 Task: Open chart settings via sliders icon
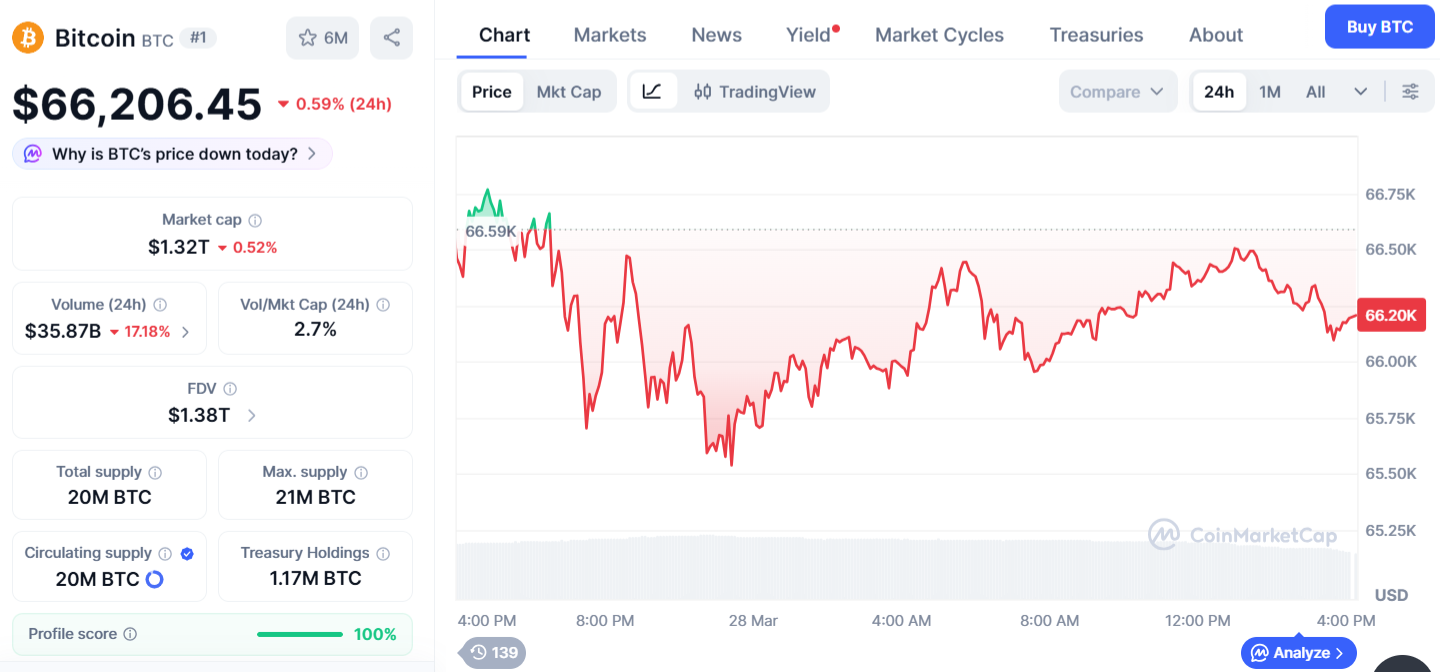[1410, 91]
